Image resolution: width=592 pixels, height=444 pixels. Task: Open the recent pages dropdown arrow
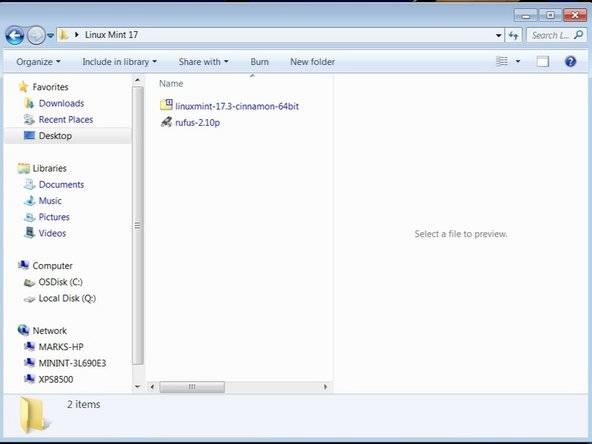click(50, 35)
